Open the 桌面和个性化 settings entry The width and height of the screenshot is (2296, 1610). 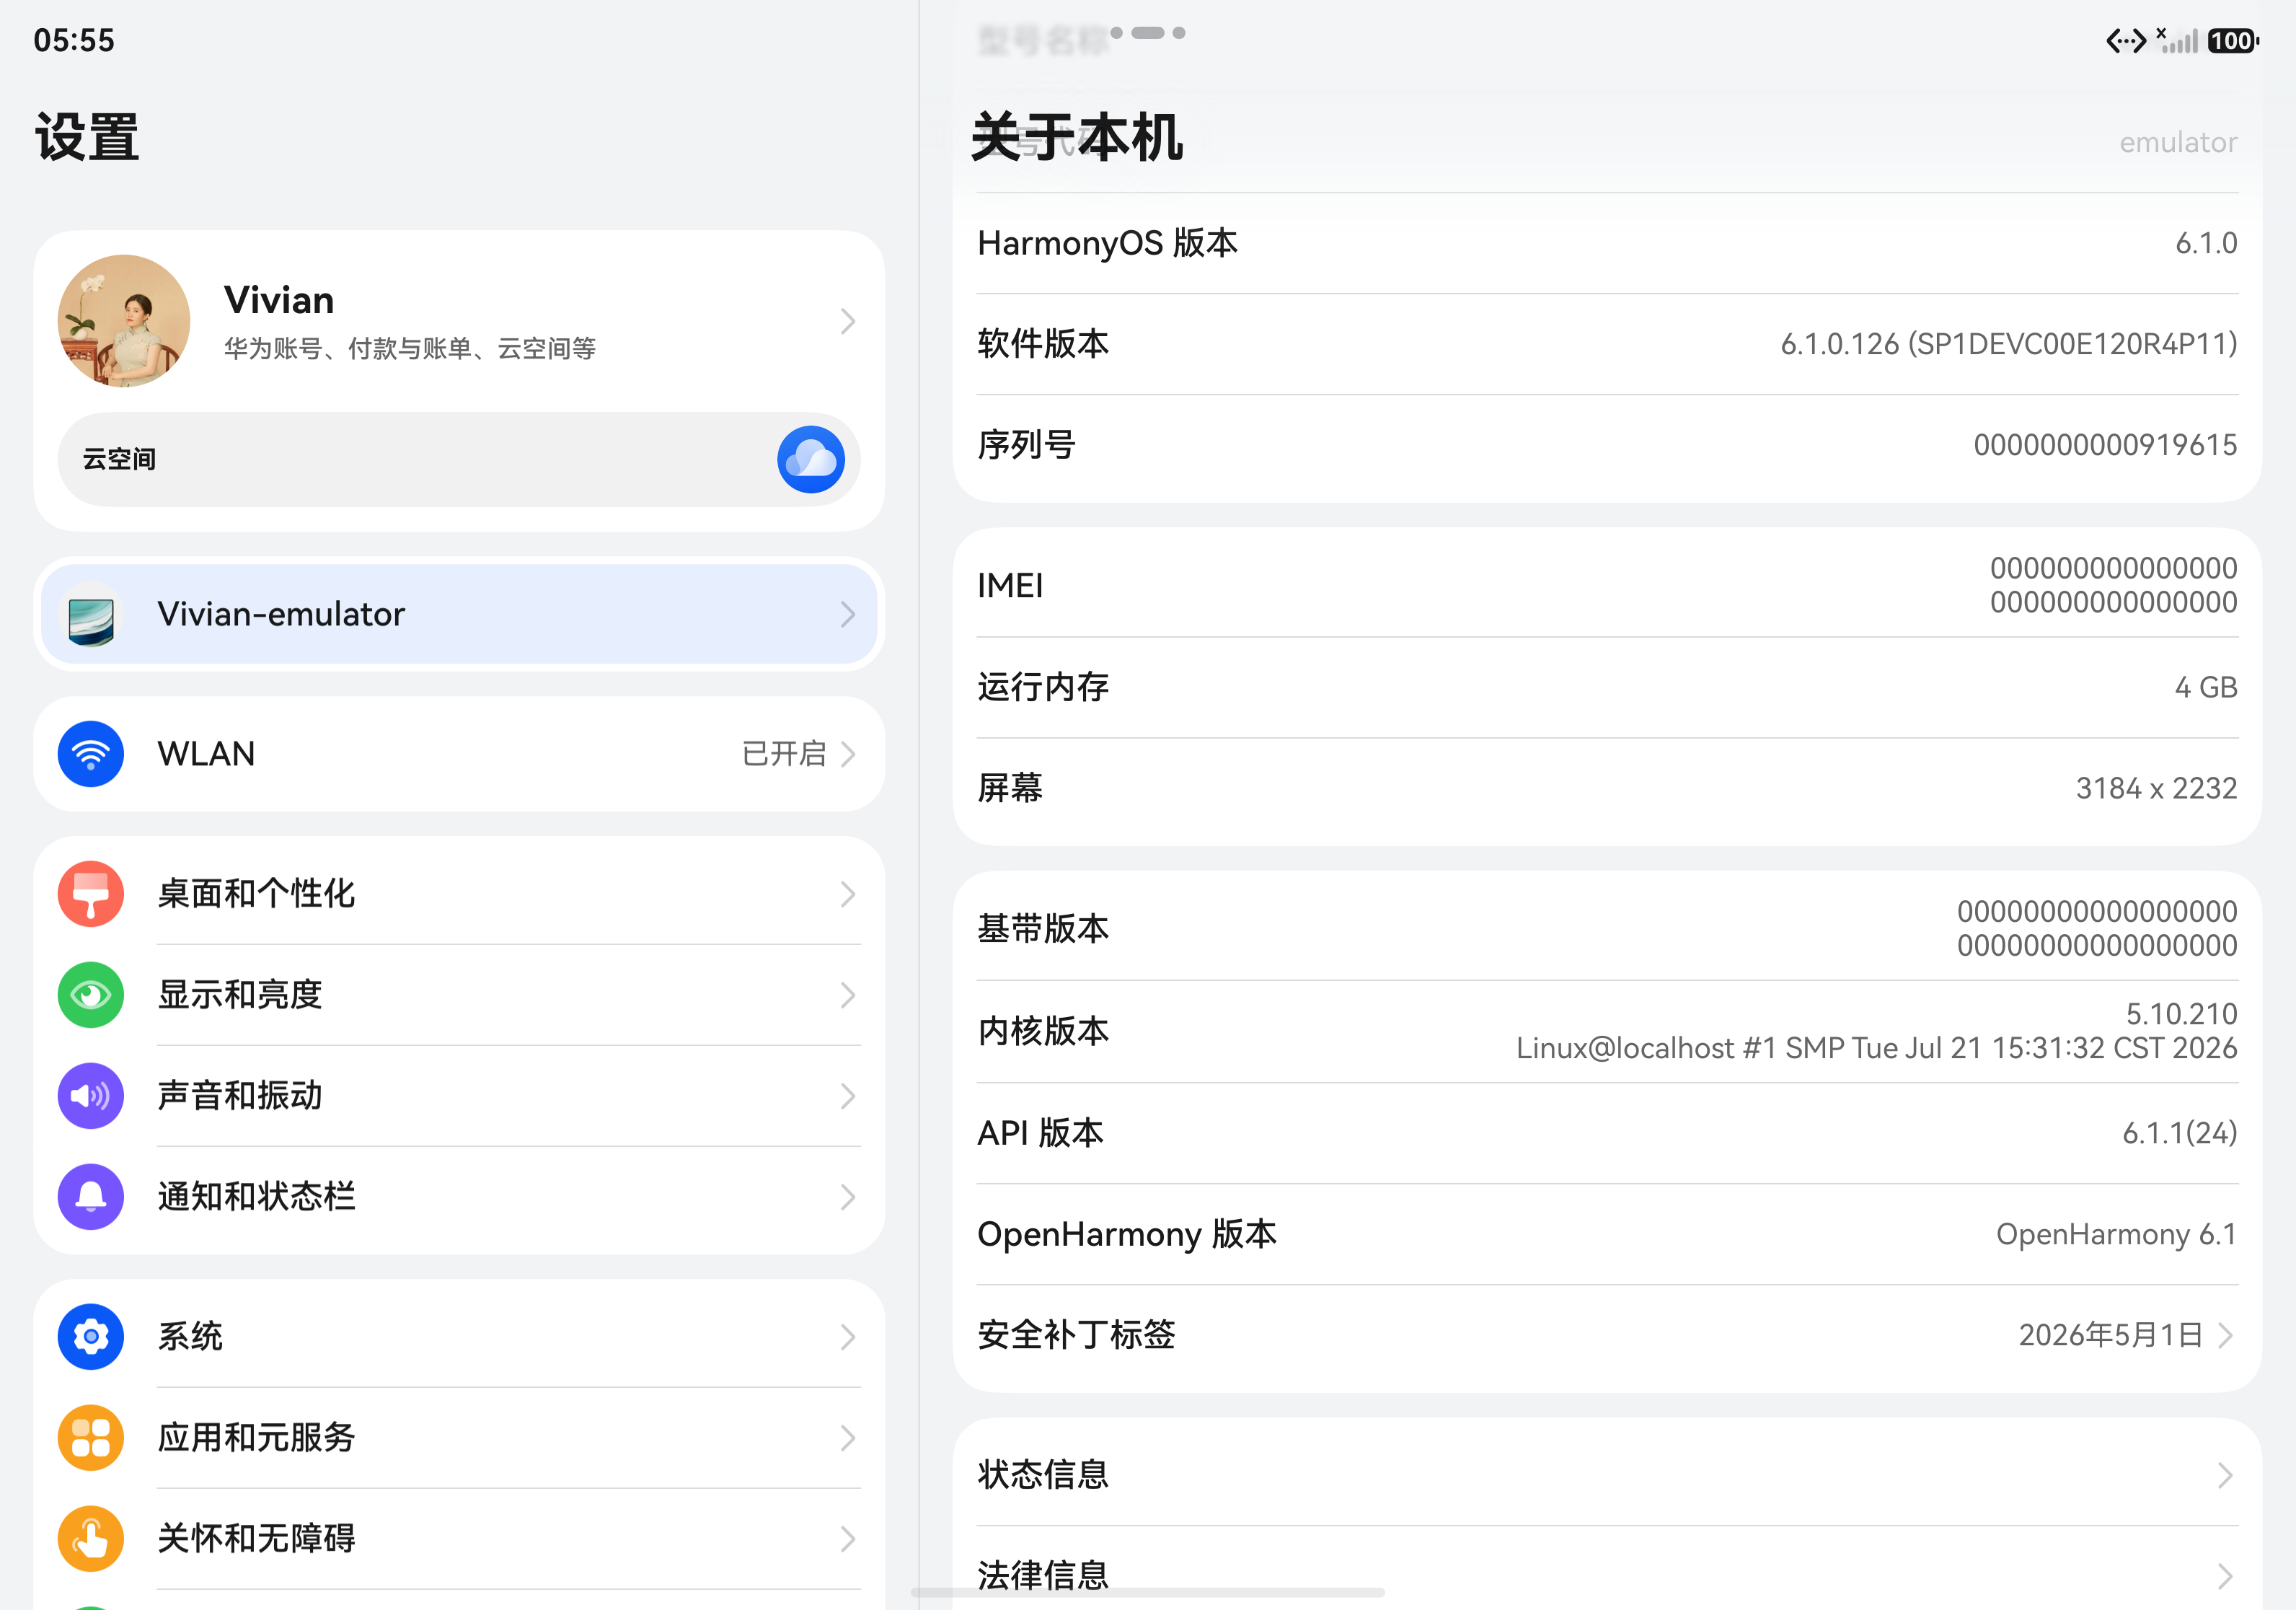coord(459,894)
